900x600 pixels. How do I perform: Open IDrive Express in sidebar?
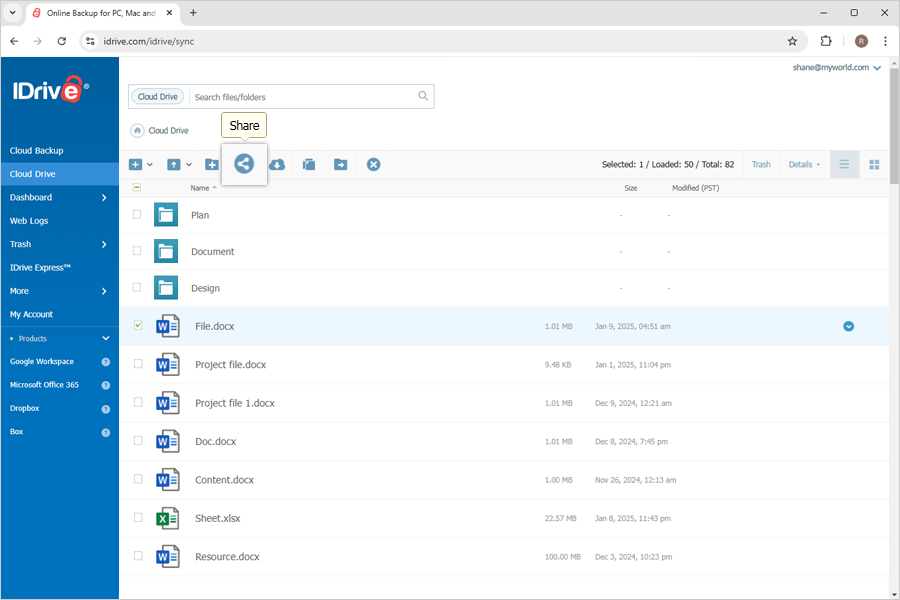(40, 268)
